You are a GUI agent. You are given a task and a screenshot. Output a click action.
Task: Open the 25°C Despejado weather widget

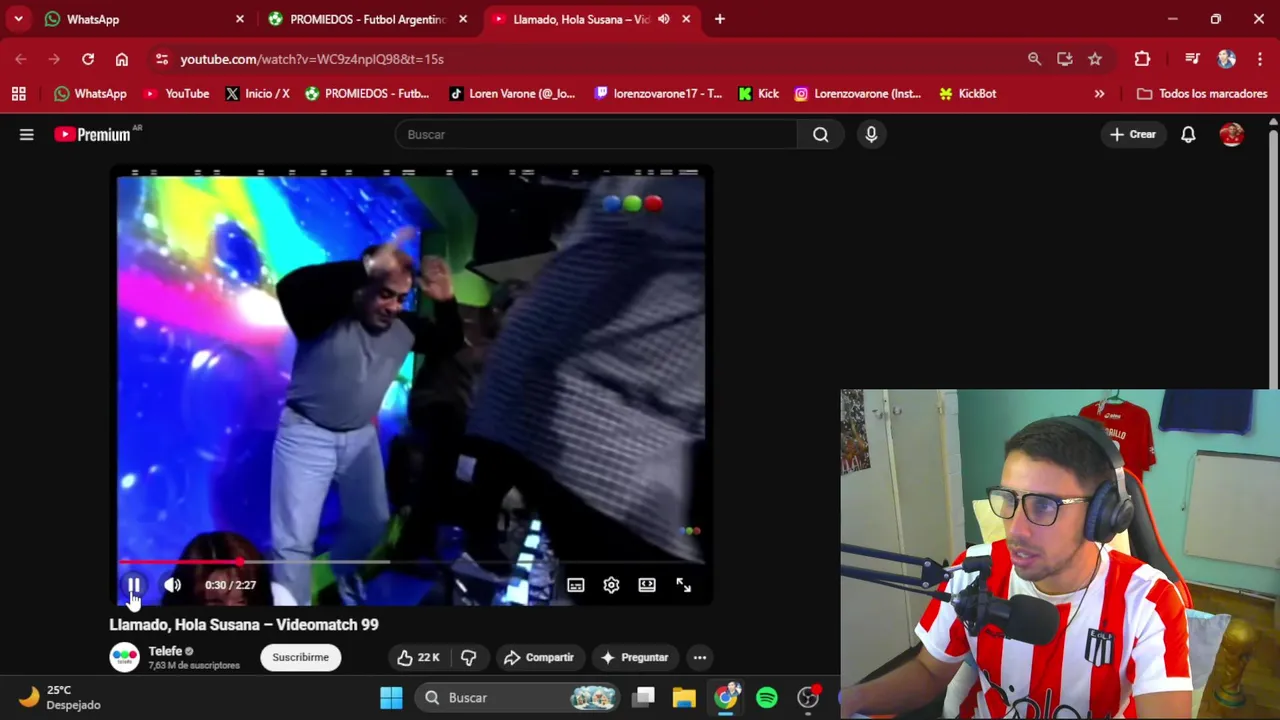pos(60,697)
